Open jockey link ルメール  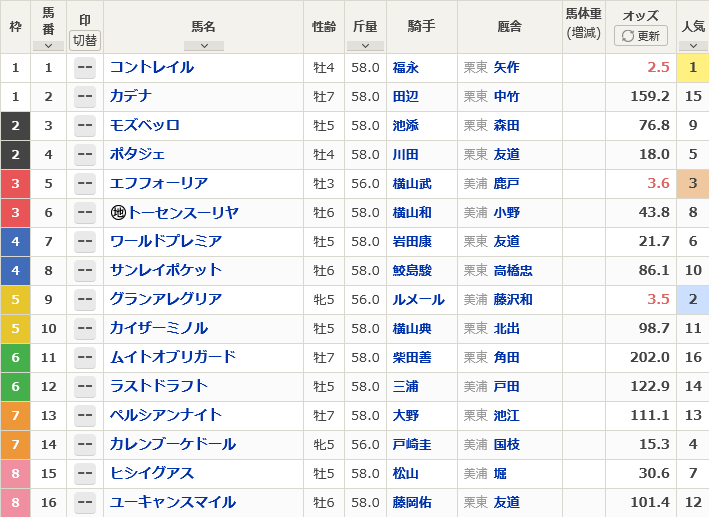click(419, 299)
